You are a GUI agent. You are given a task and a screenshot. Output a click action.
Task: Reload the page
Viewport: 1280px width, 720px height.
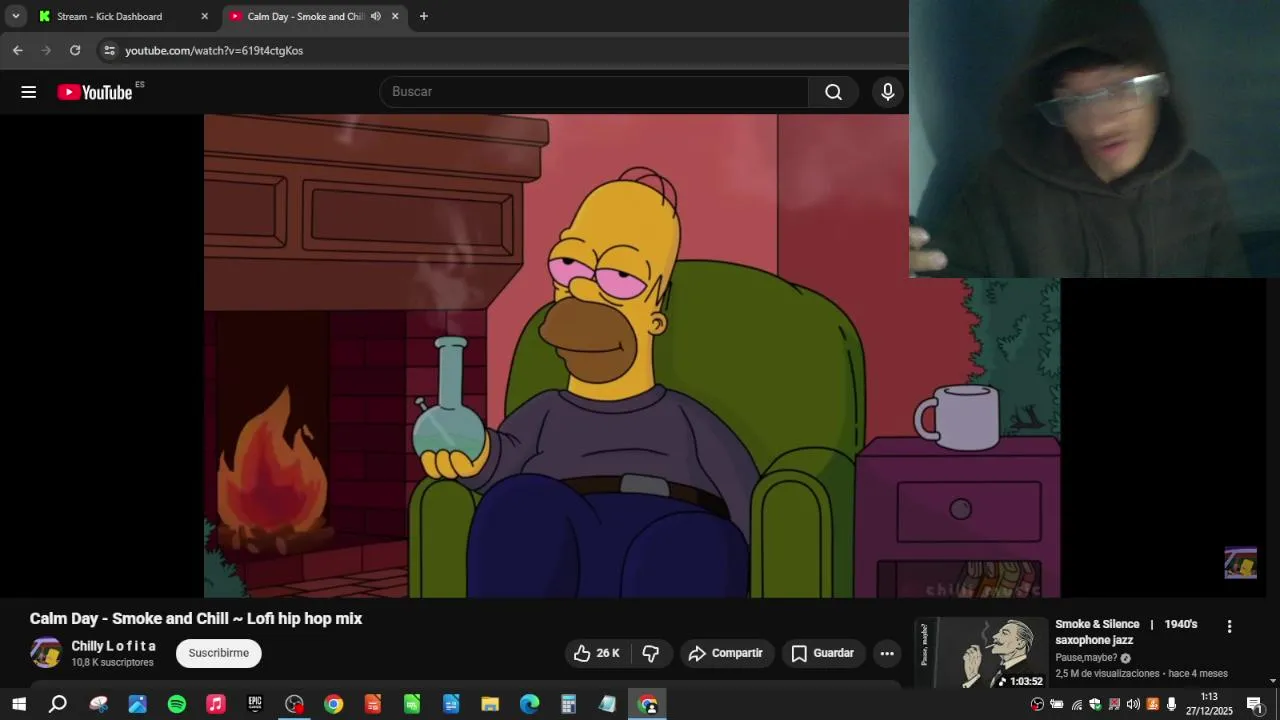point(75,50)
